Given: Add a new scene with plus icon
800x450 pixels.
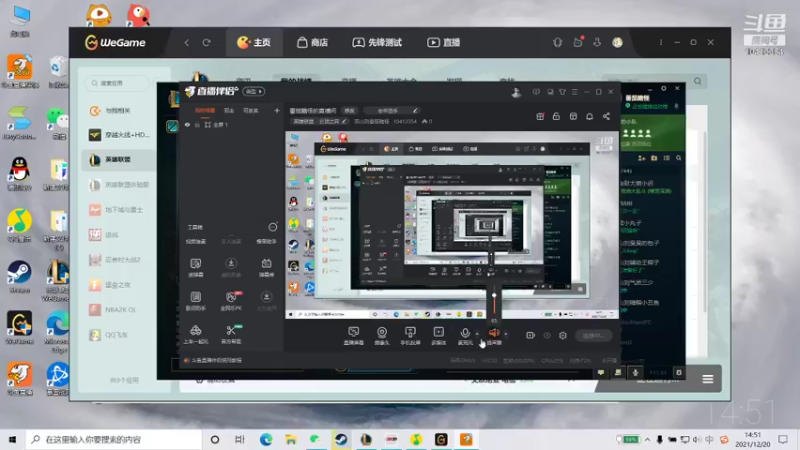Looking at the screenshot, I should coord(277,110).
